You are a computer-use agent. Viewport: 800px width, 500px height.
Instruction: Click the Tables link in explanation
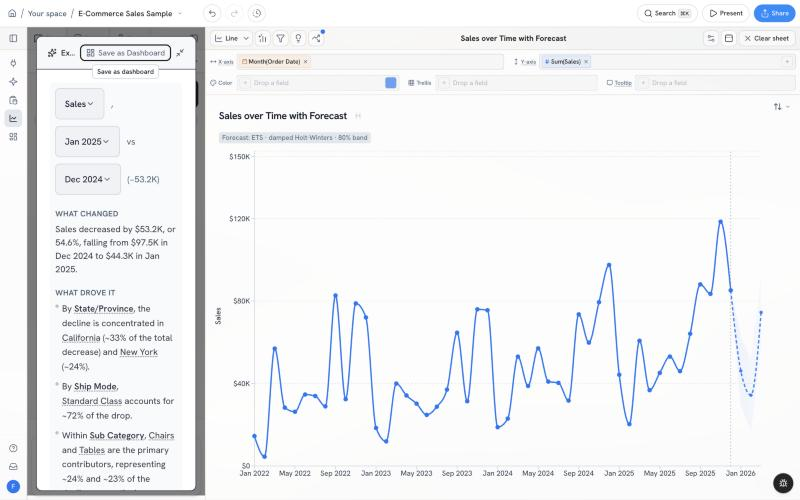[x=92, y=450]
